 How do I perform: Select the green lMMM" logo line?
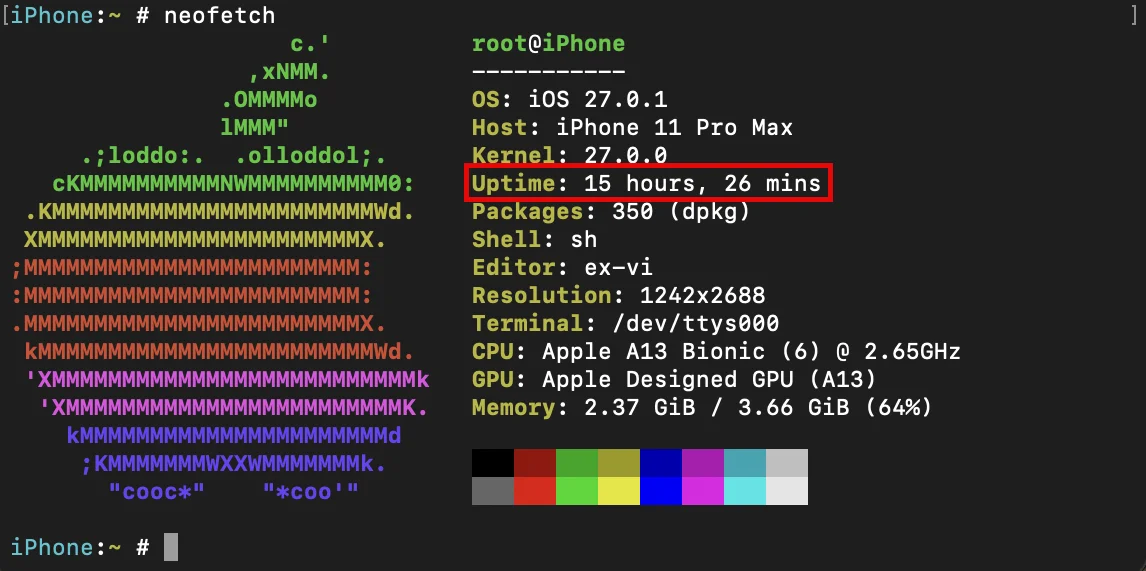point(254,127)
